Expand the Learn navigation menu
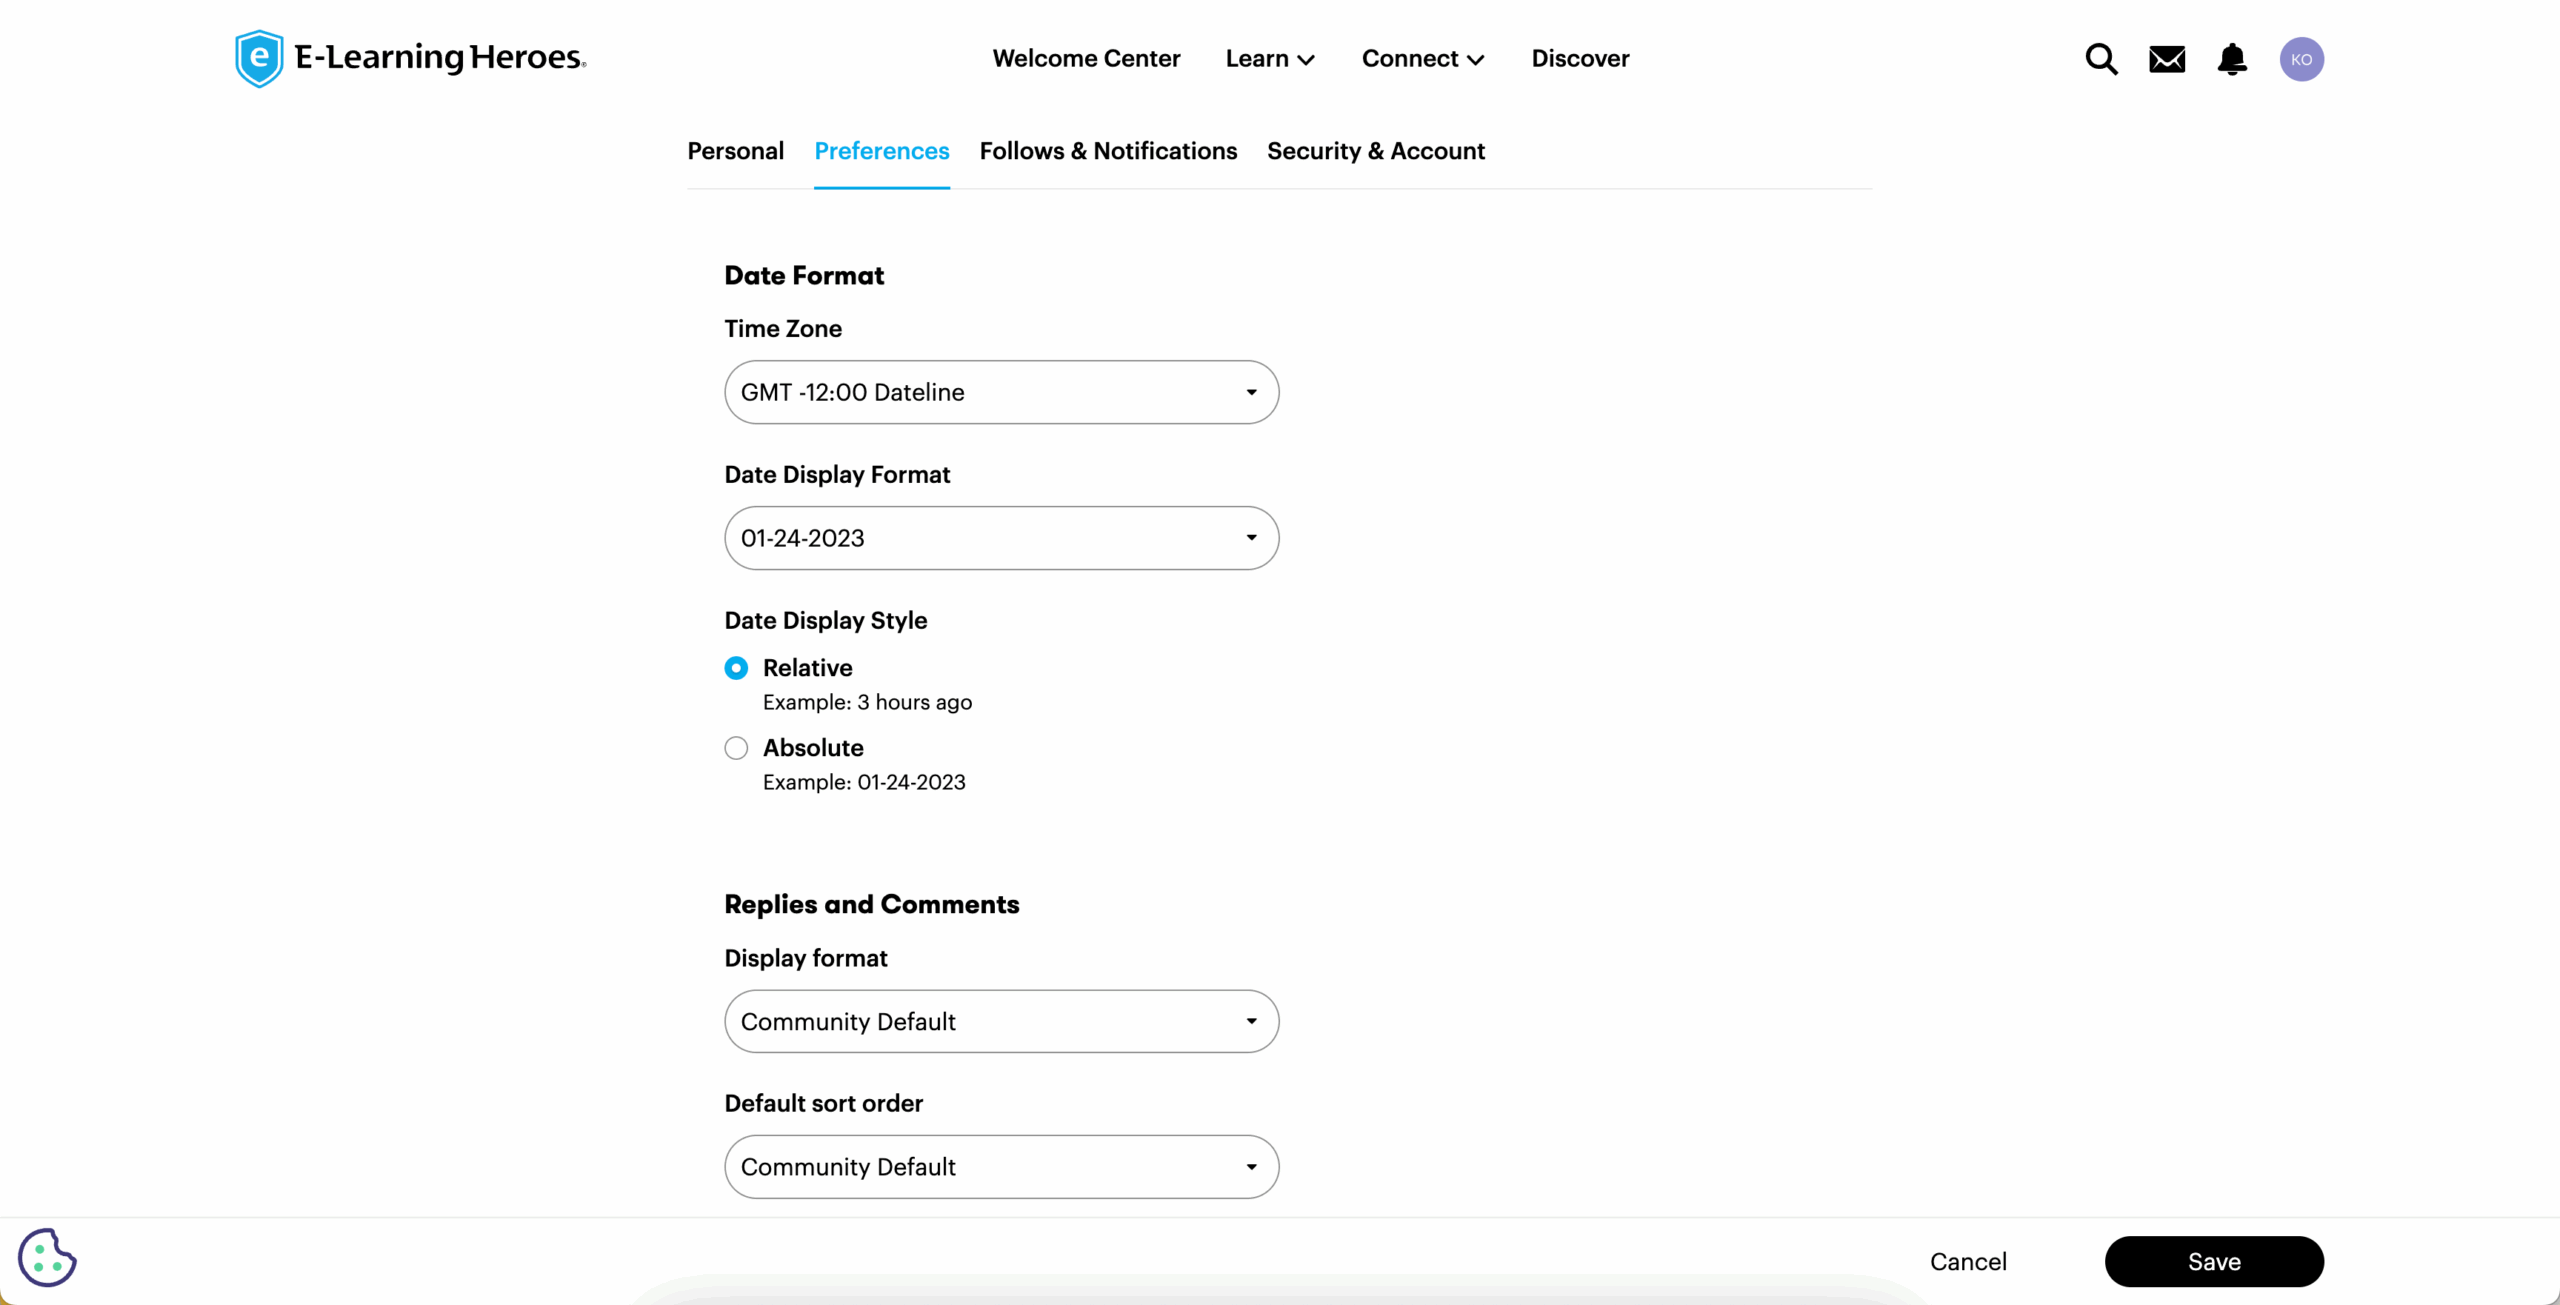The image size is (2560, 1305). pos(1270,59)
